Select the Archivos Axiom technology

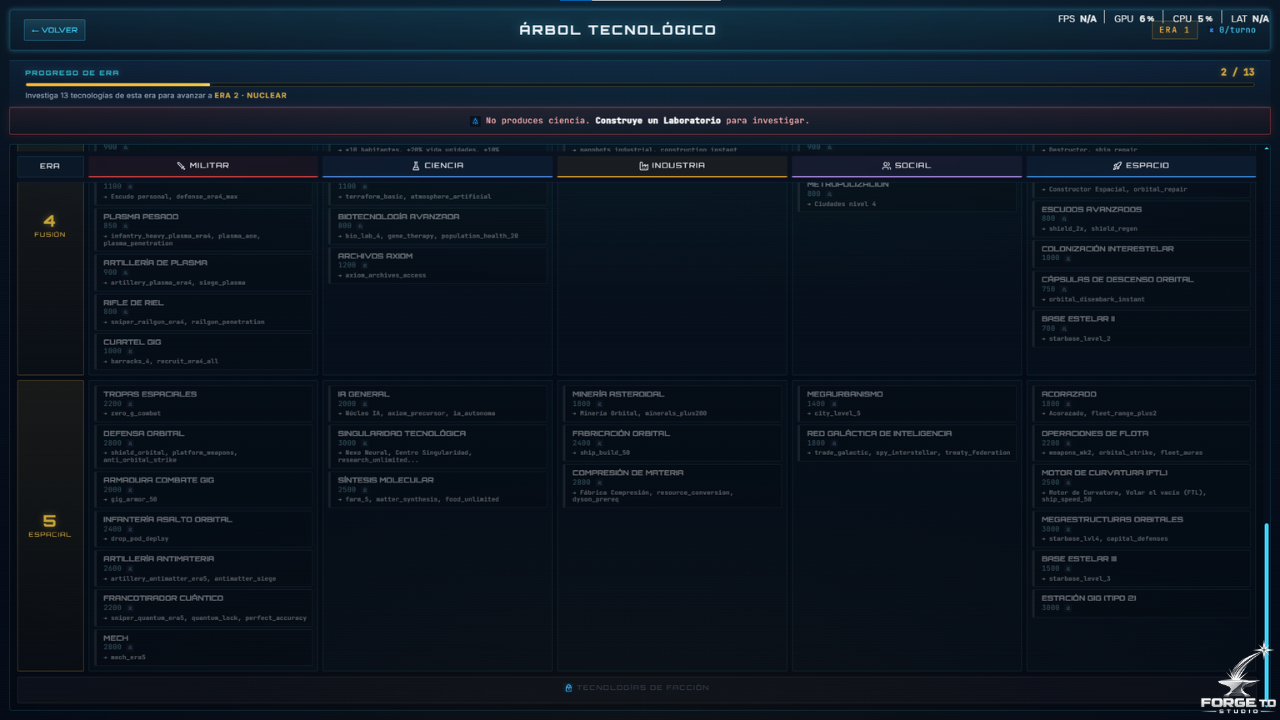(436, 265)
